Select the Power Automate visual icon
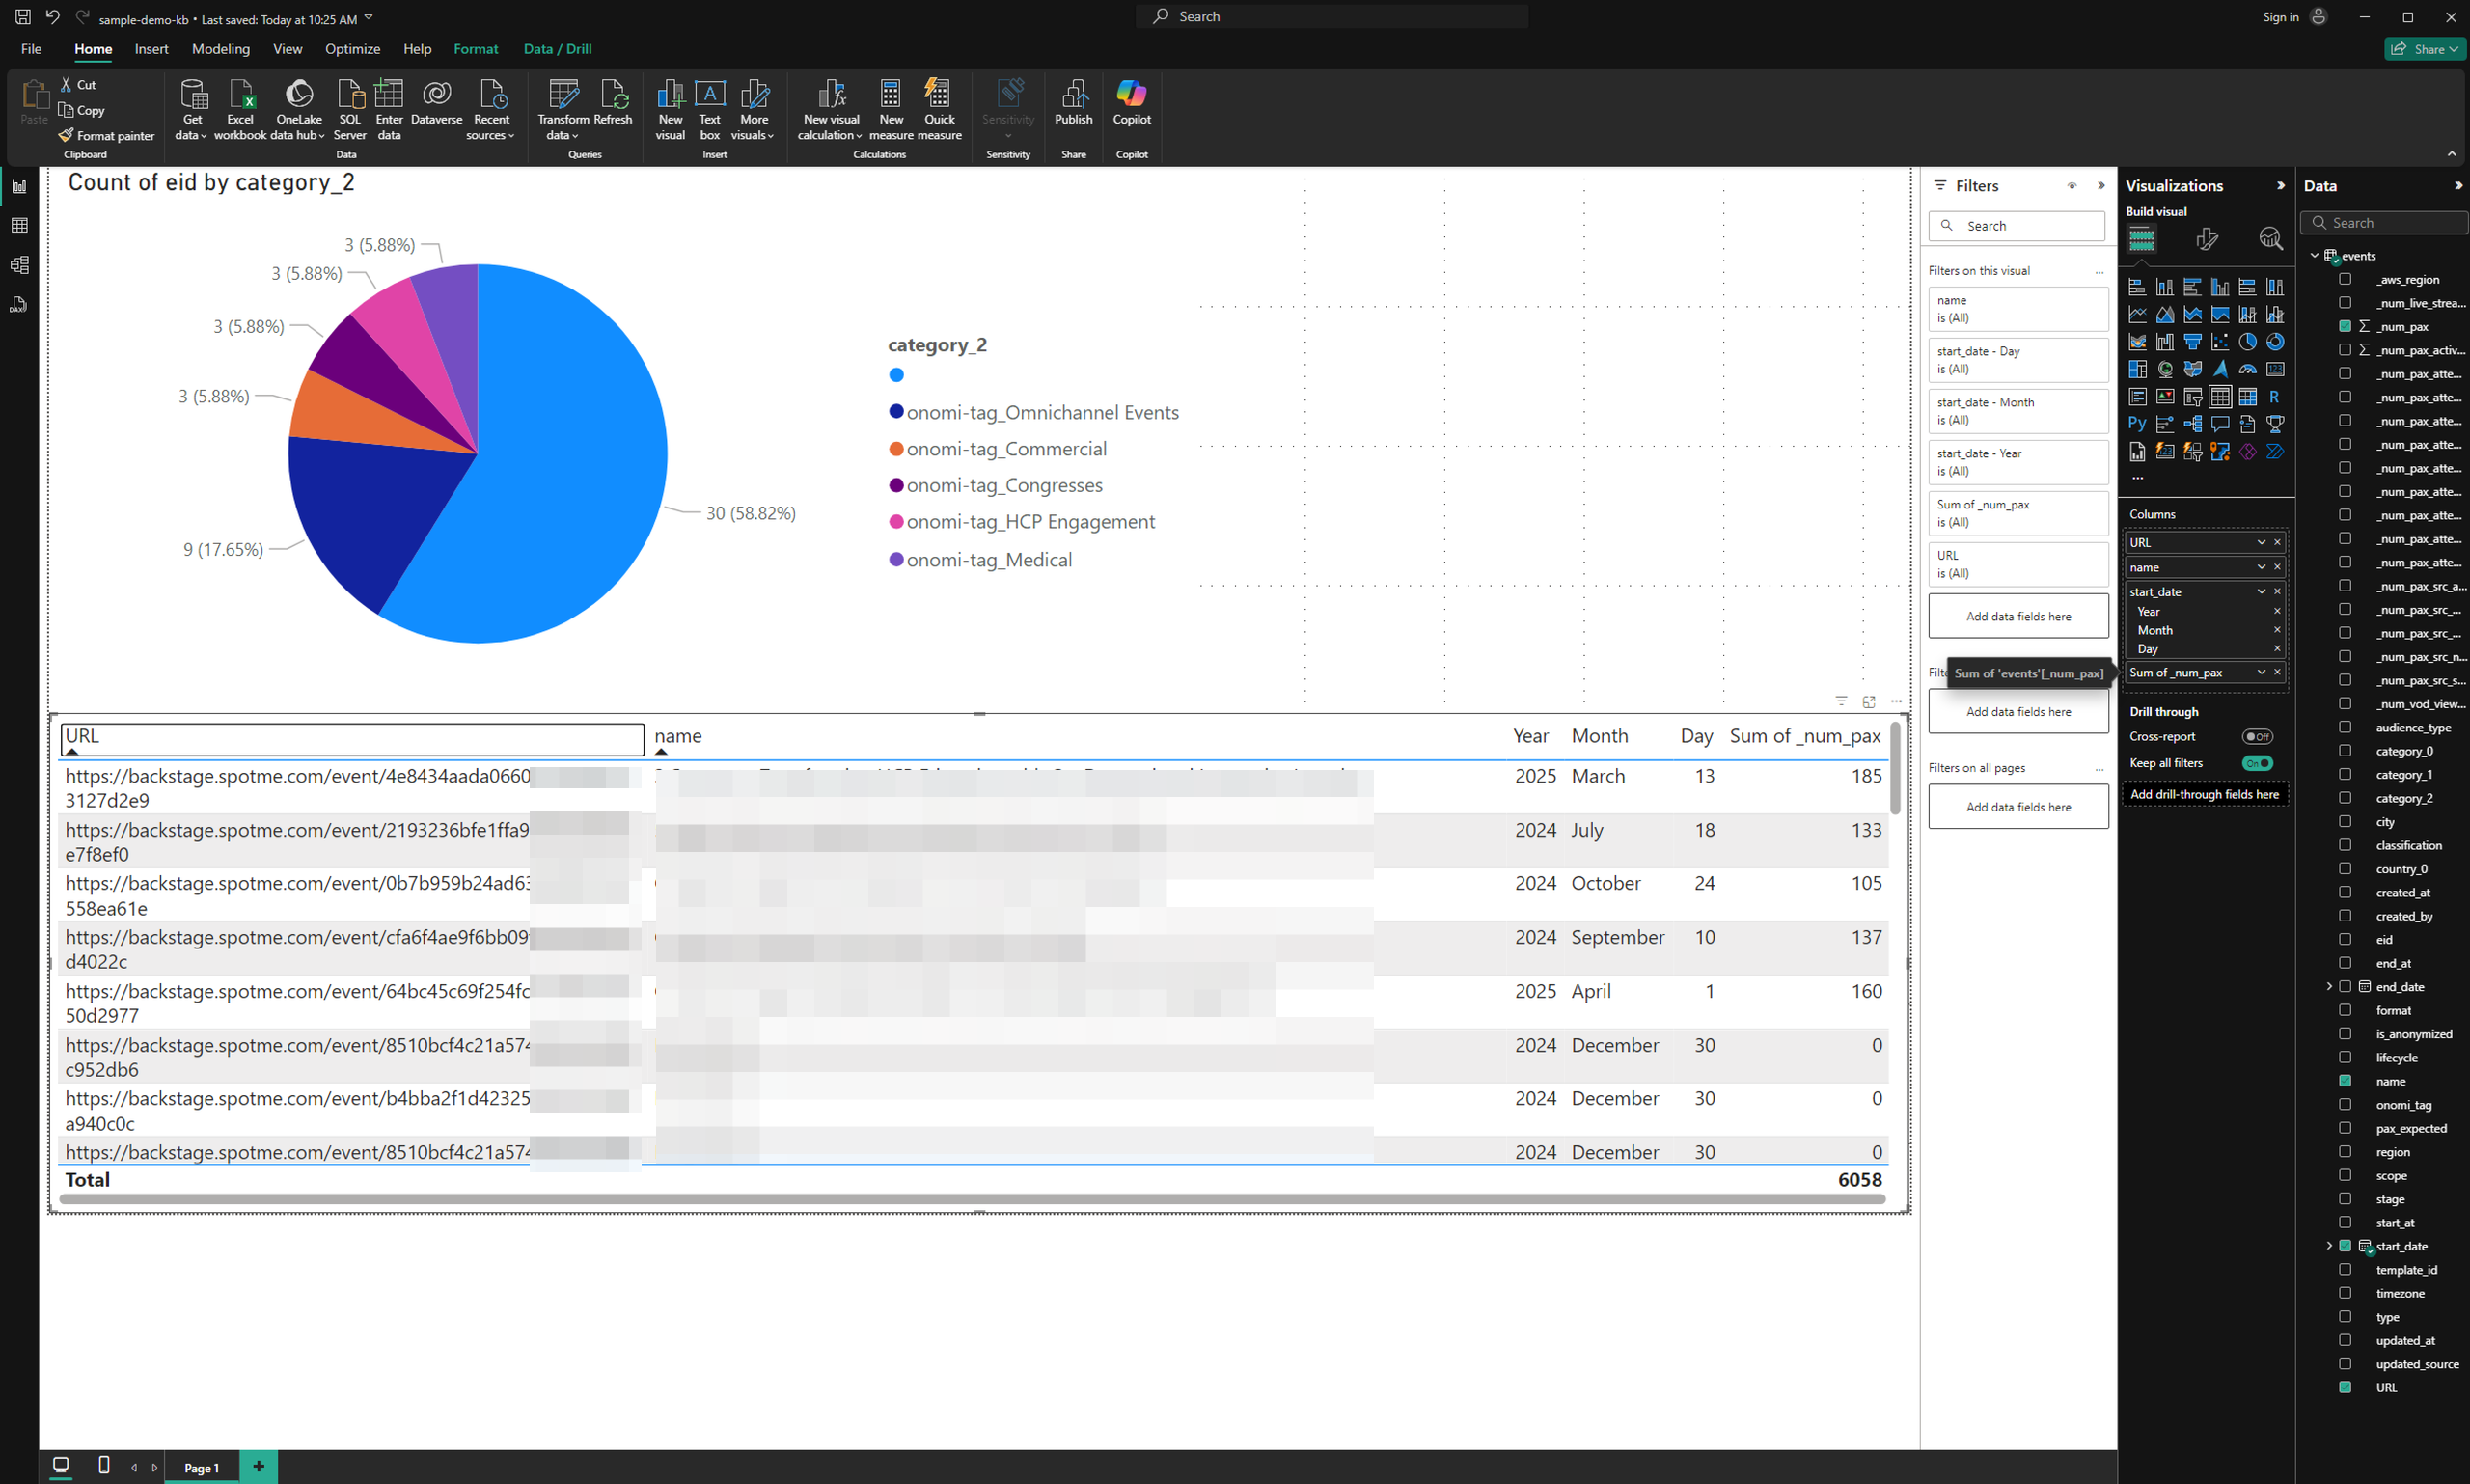 point(2275,452)
